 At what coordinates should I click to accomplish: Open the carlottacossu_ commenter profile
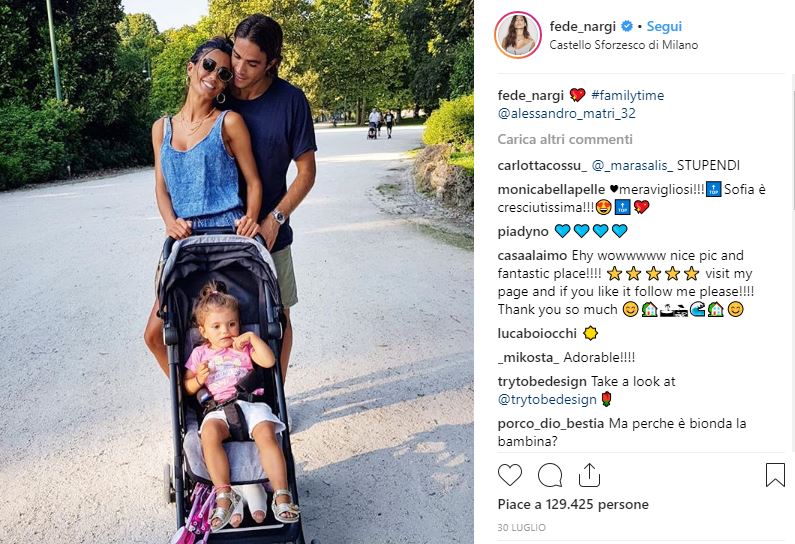(542, 165)
